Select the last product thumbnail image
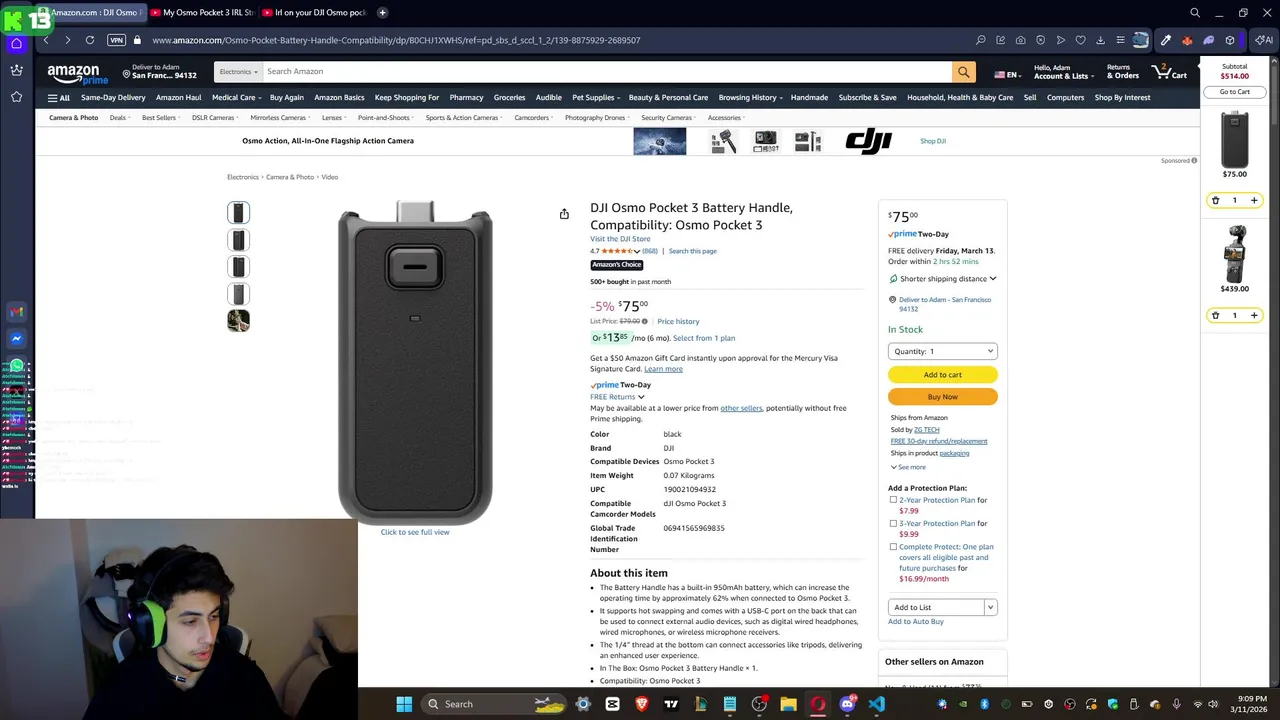This screenshot has height=720, width=1280. [238, 321]
